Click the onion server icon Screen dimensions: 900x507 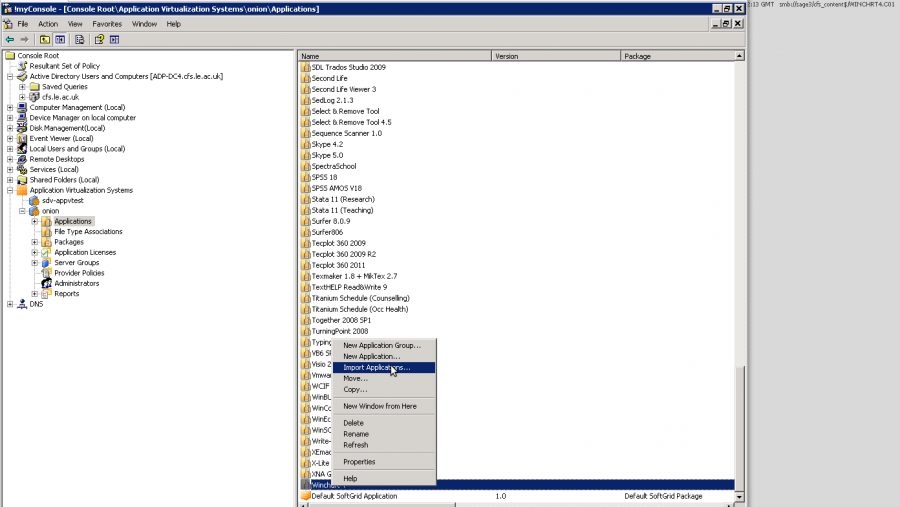coord(34,211)
